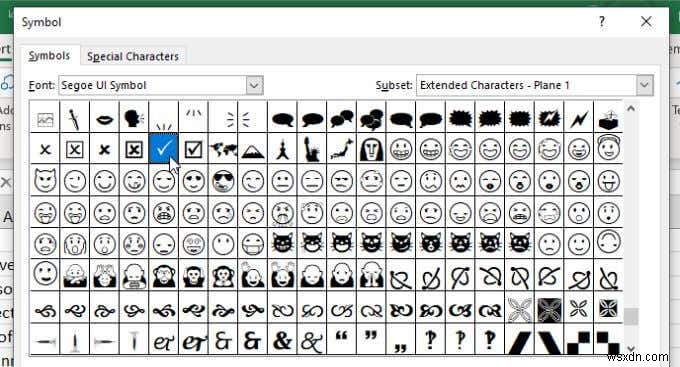Viewport: 680px width, 367px height.
Task: Select the grinning cat face symbol
Action: pyautogui.click(x=282, y=243)
